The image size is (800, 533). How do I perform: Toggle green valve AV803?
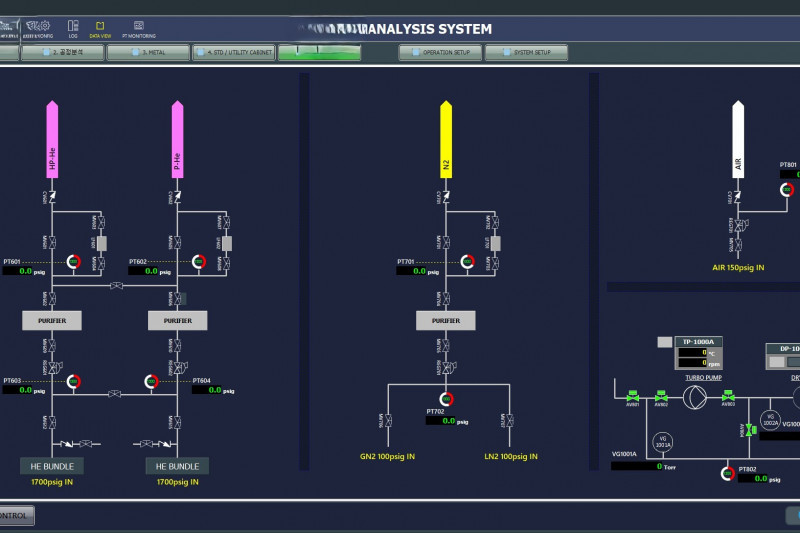point(728,397)
